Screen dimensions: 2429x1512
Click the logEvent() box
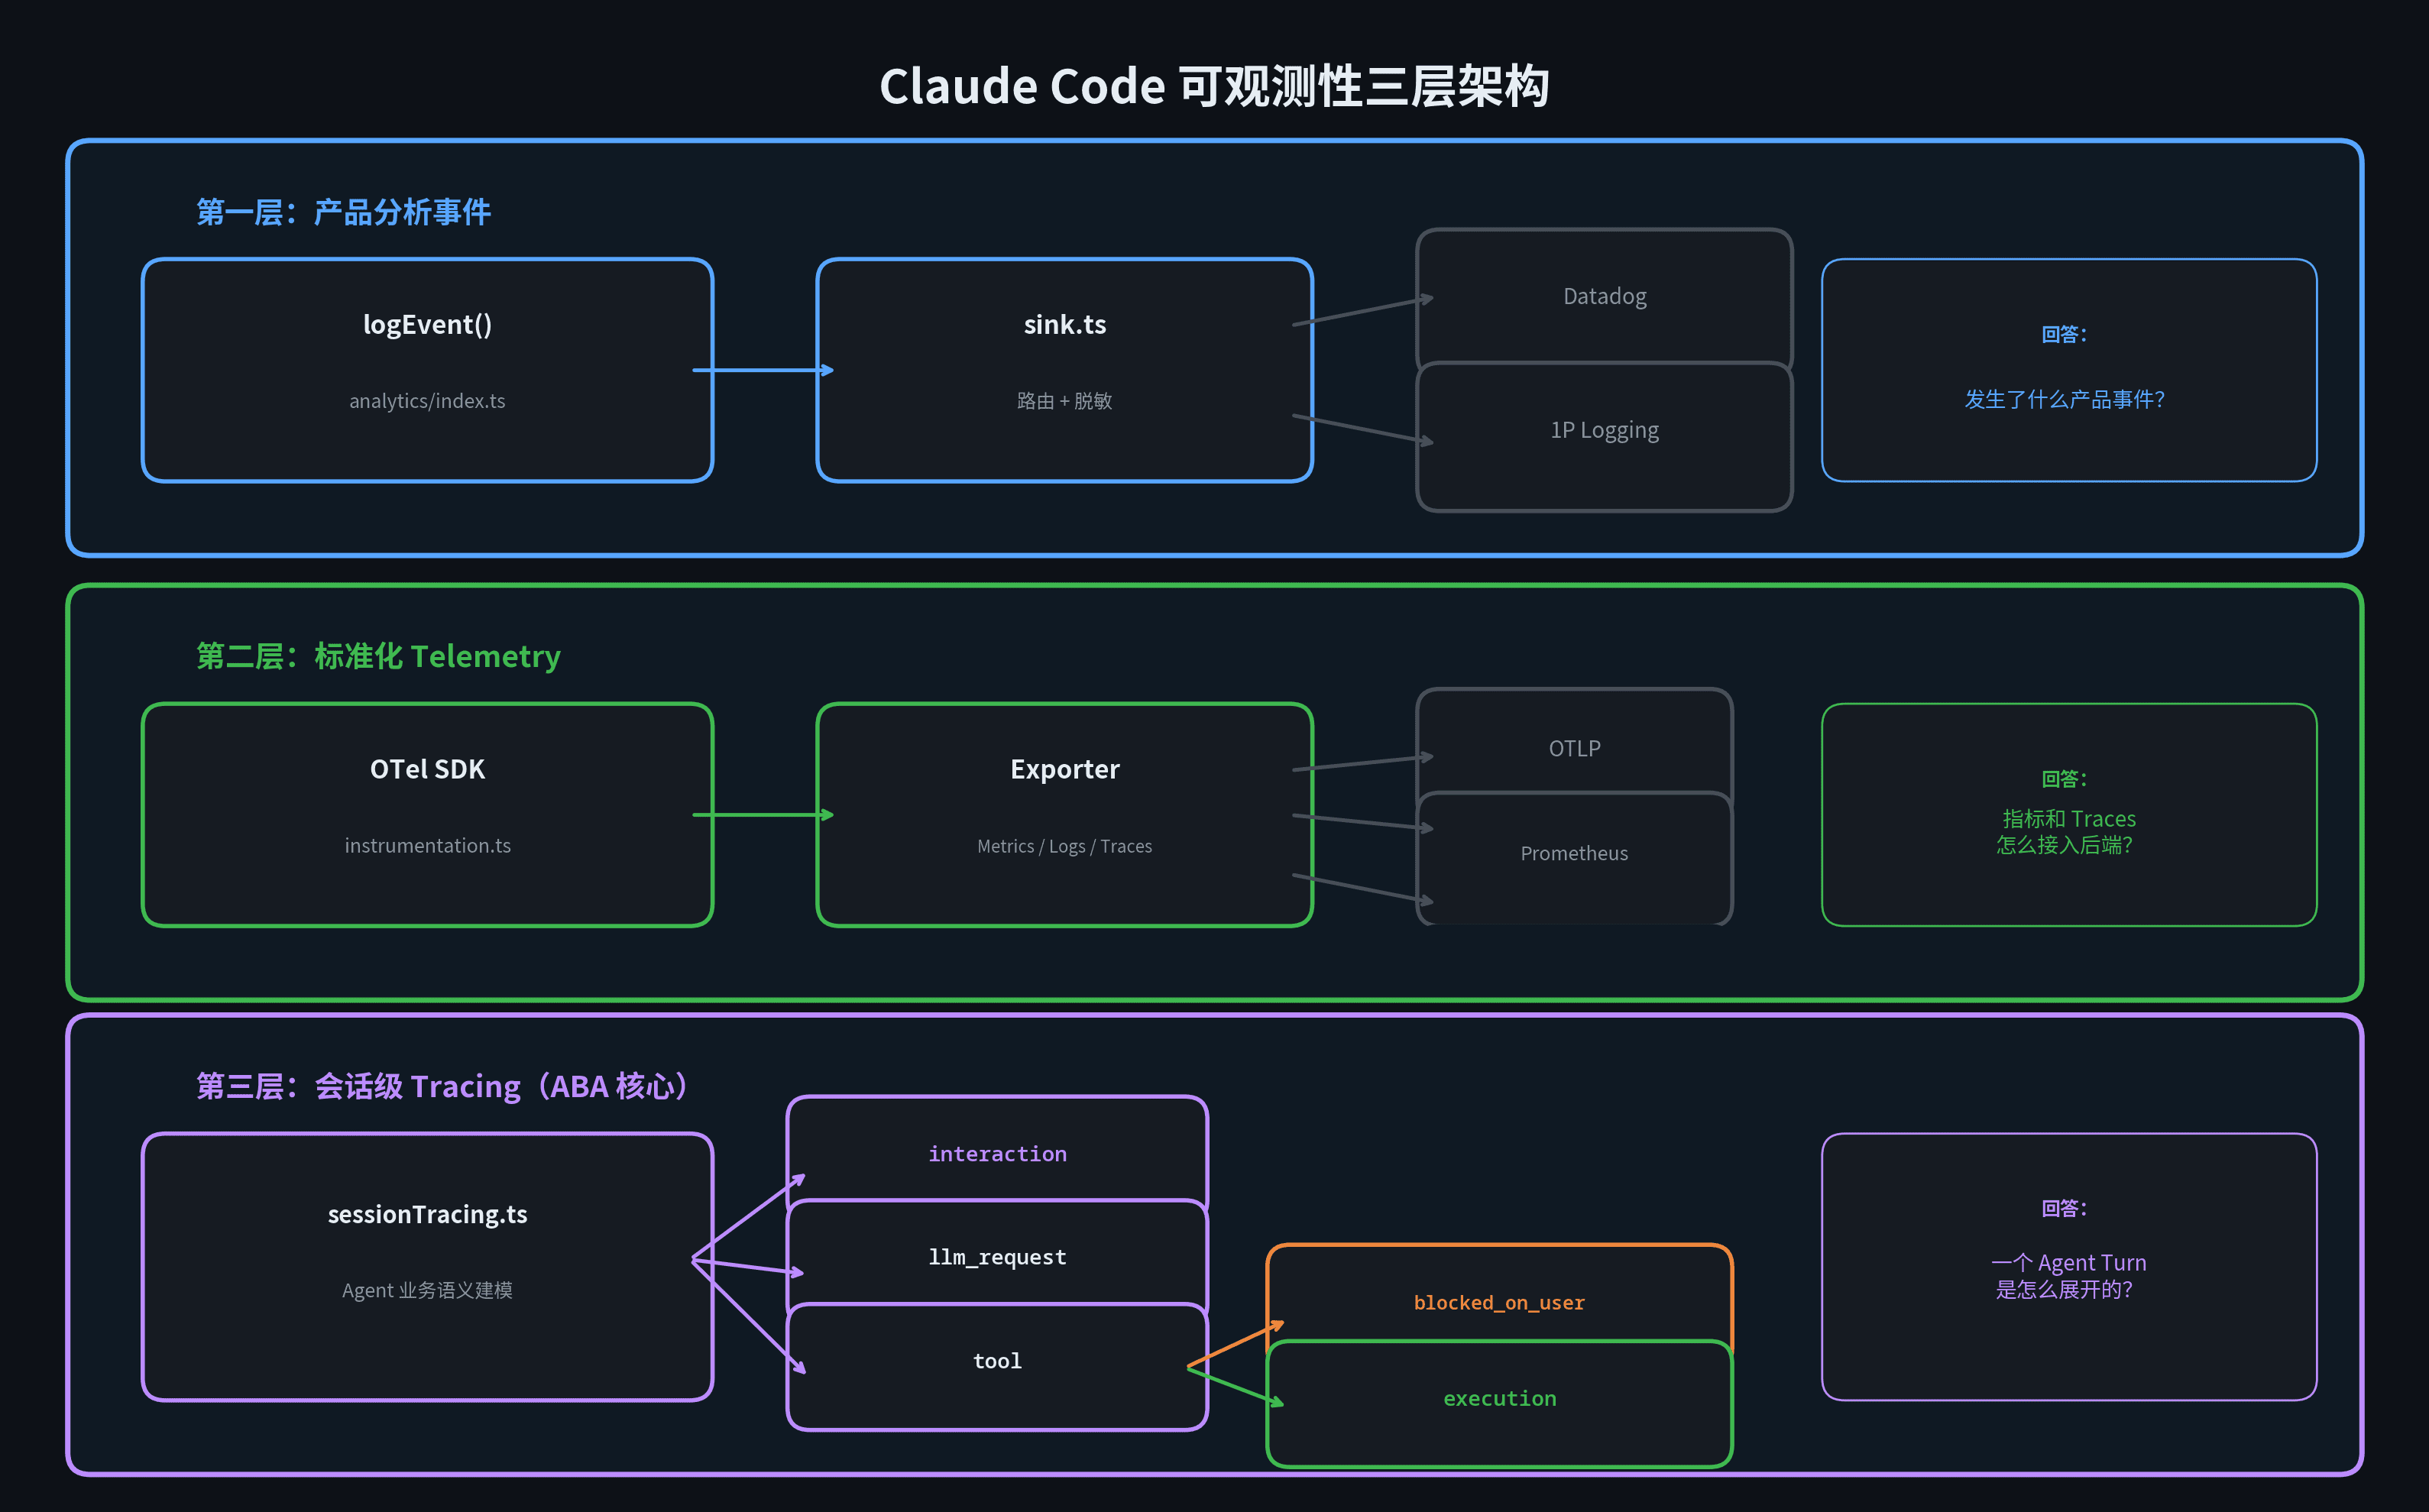pyautogui.click(x=427, y=370)
